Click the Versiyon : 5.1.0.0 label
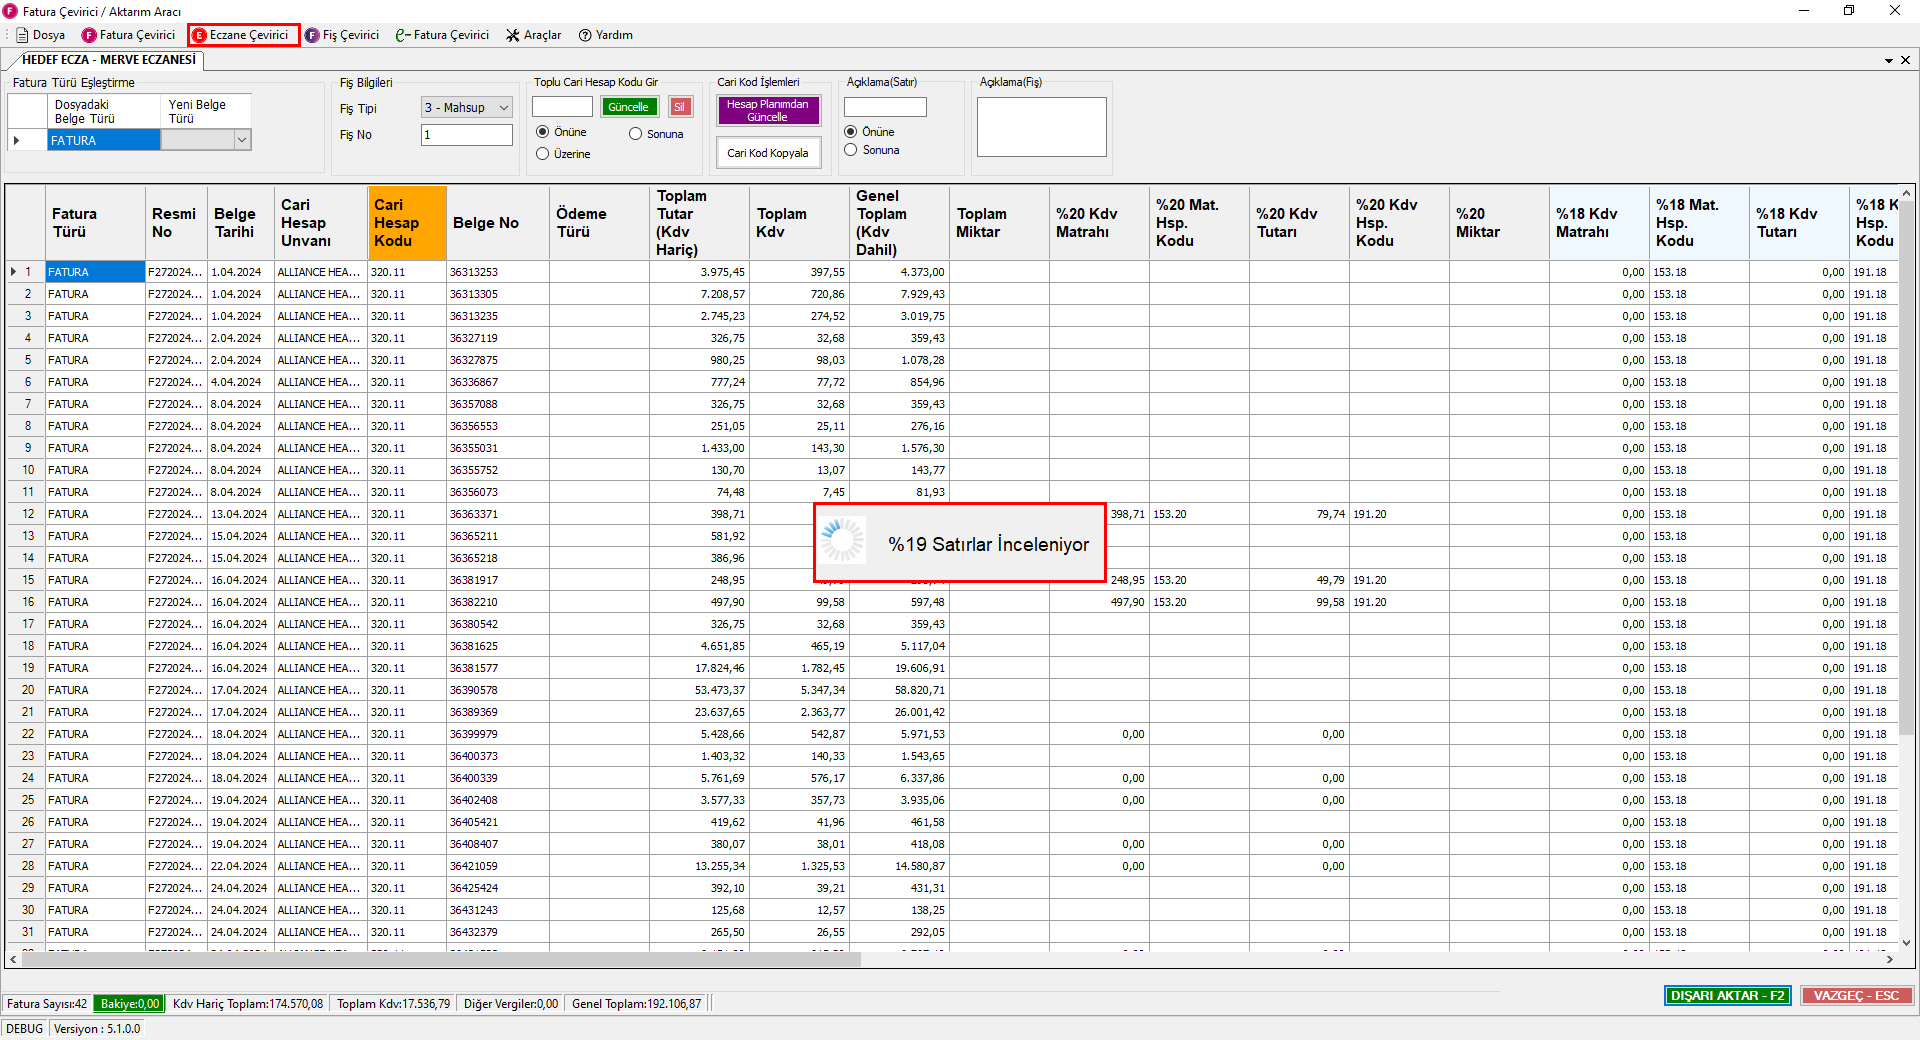 (x=97, y=1029)
